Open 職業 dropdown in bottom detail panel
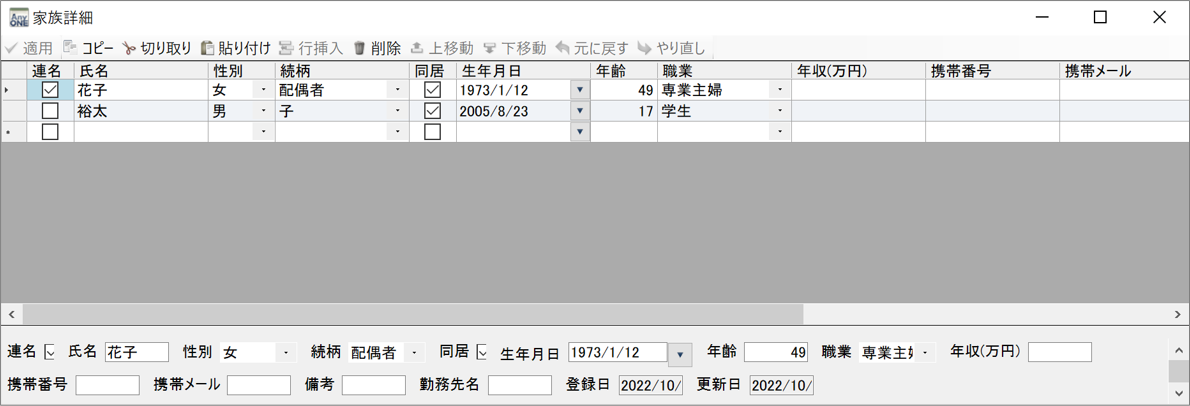Viewport: 1190px width, 406px height. click(x=924, y=353)
